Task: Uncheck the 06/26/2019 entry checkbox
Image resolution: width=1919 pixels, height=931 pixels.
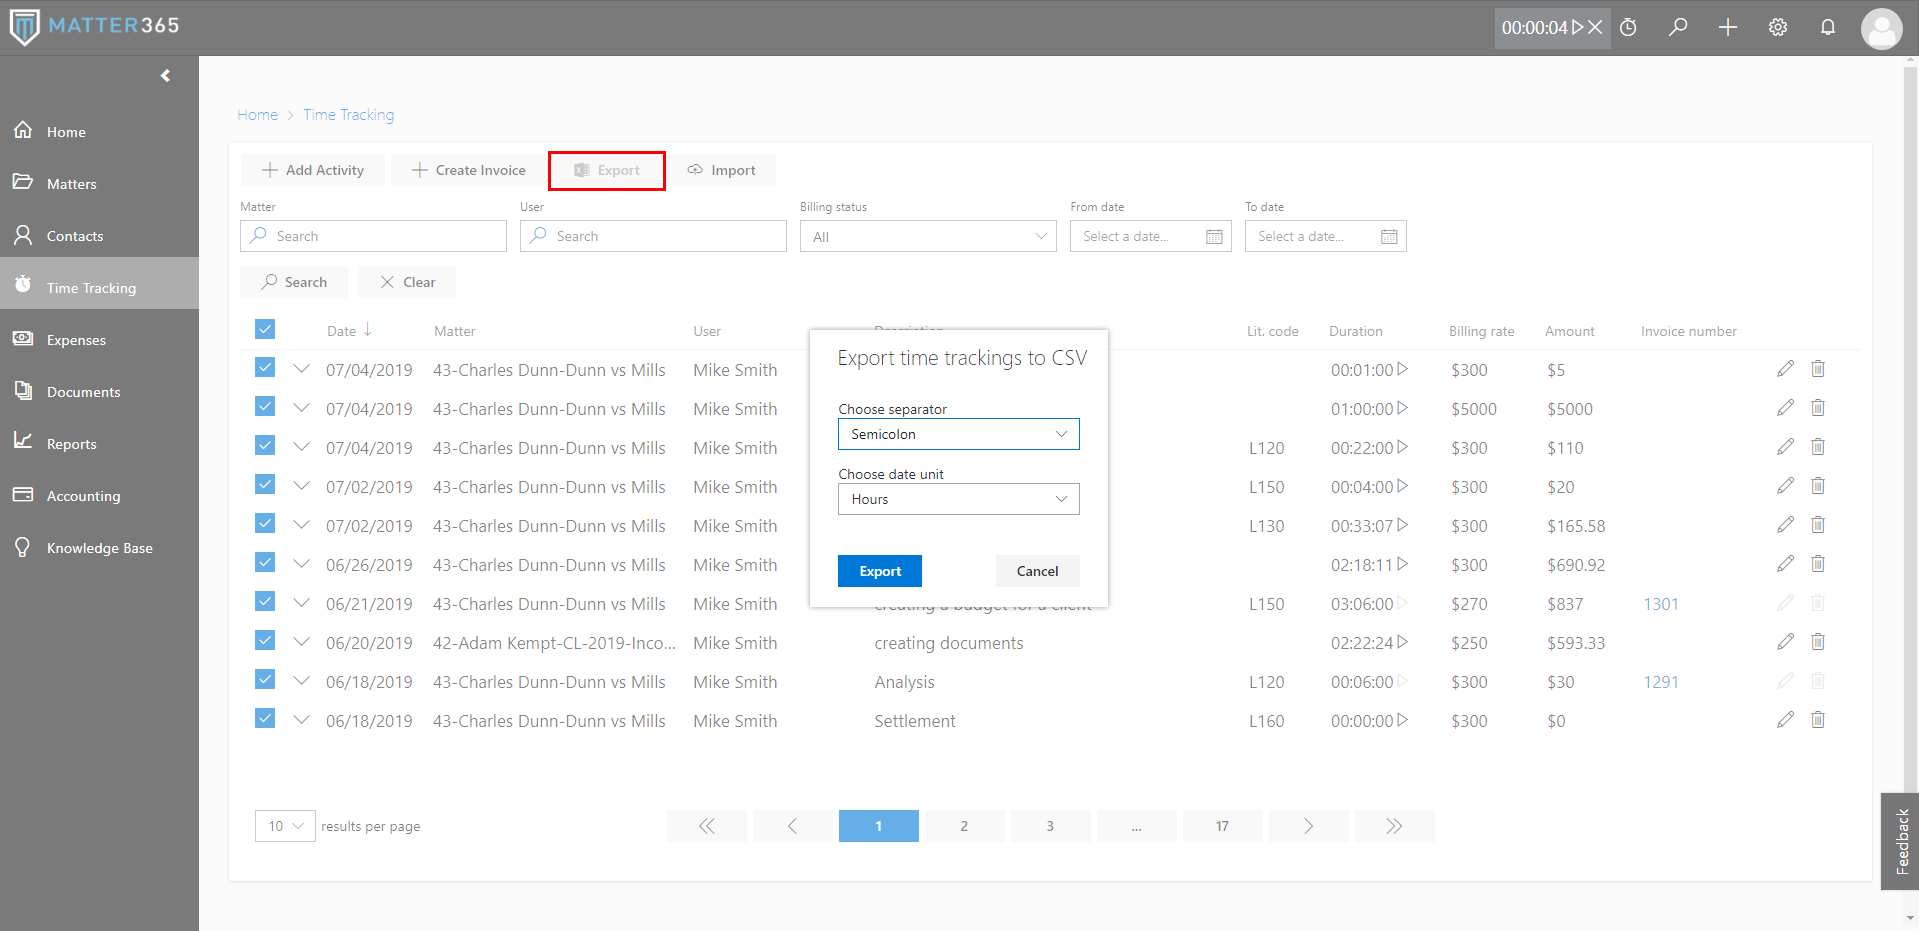Action: click(265, 563)
